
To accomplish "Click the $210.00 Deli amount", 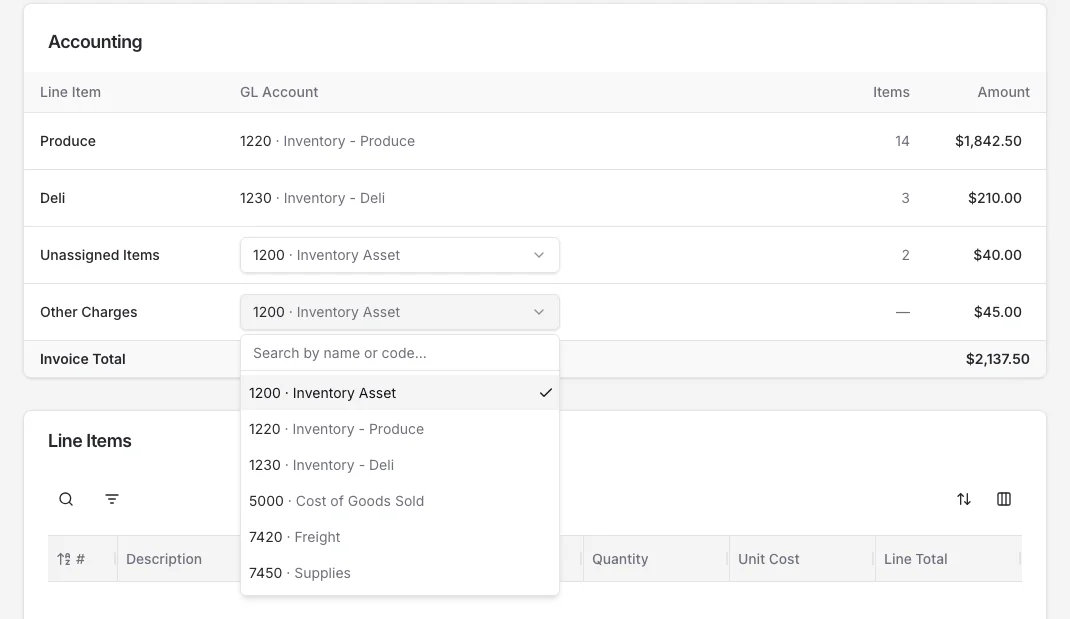I will point(995,198).
